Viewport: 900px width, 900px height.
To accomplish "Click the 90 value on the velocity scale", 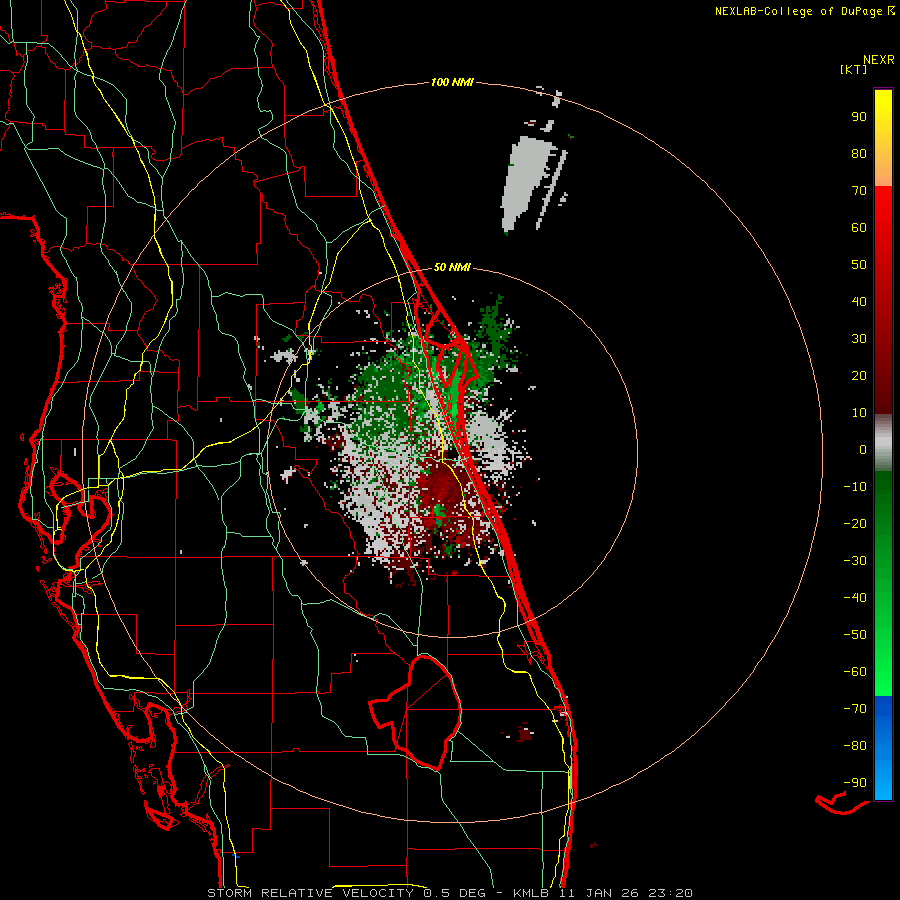I will pos(859,117).
